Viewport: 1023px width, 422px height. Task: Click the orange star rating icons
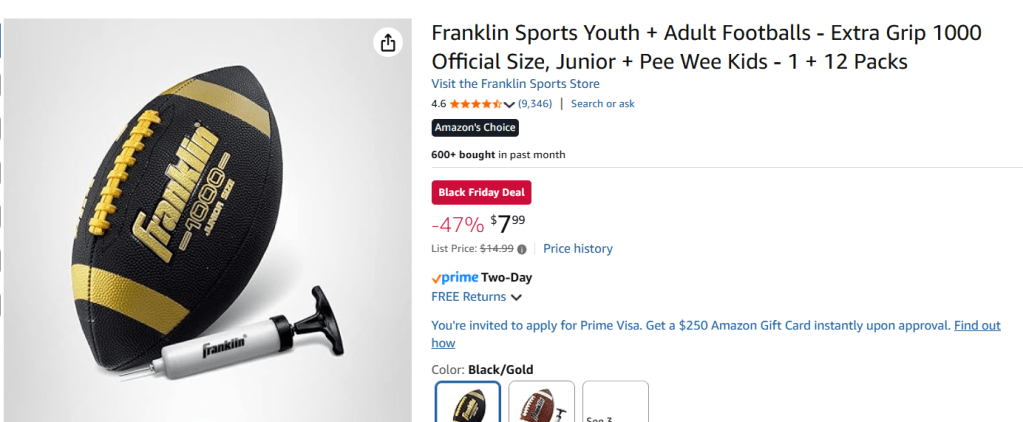click(476, 104)
